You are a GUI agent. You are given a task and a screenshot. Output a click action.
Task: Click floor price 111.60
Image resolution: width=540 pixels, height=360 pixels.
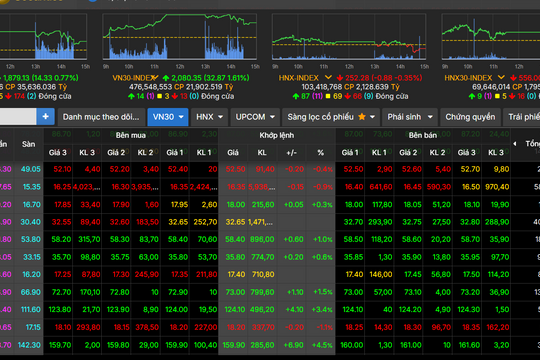30,309
